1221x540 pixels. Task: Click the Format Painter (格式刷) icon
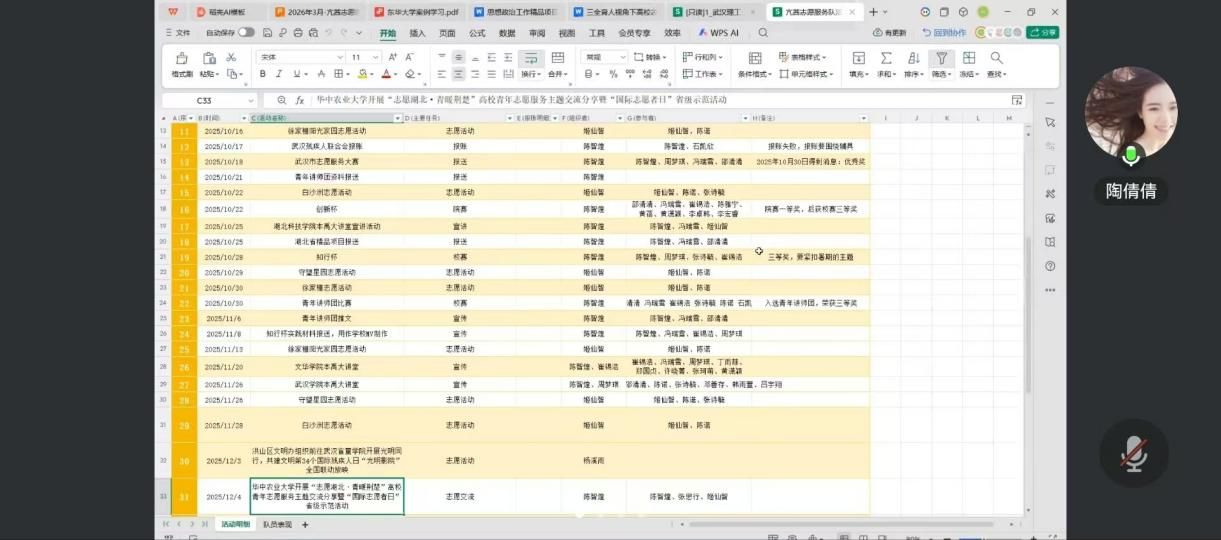(x=182, y=59)
